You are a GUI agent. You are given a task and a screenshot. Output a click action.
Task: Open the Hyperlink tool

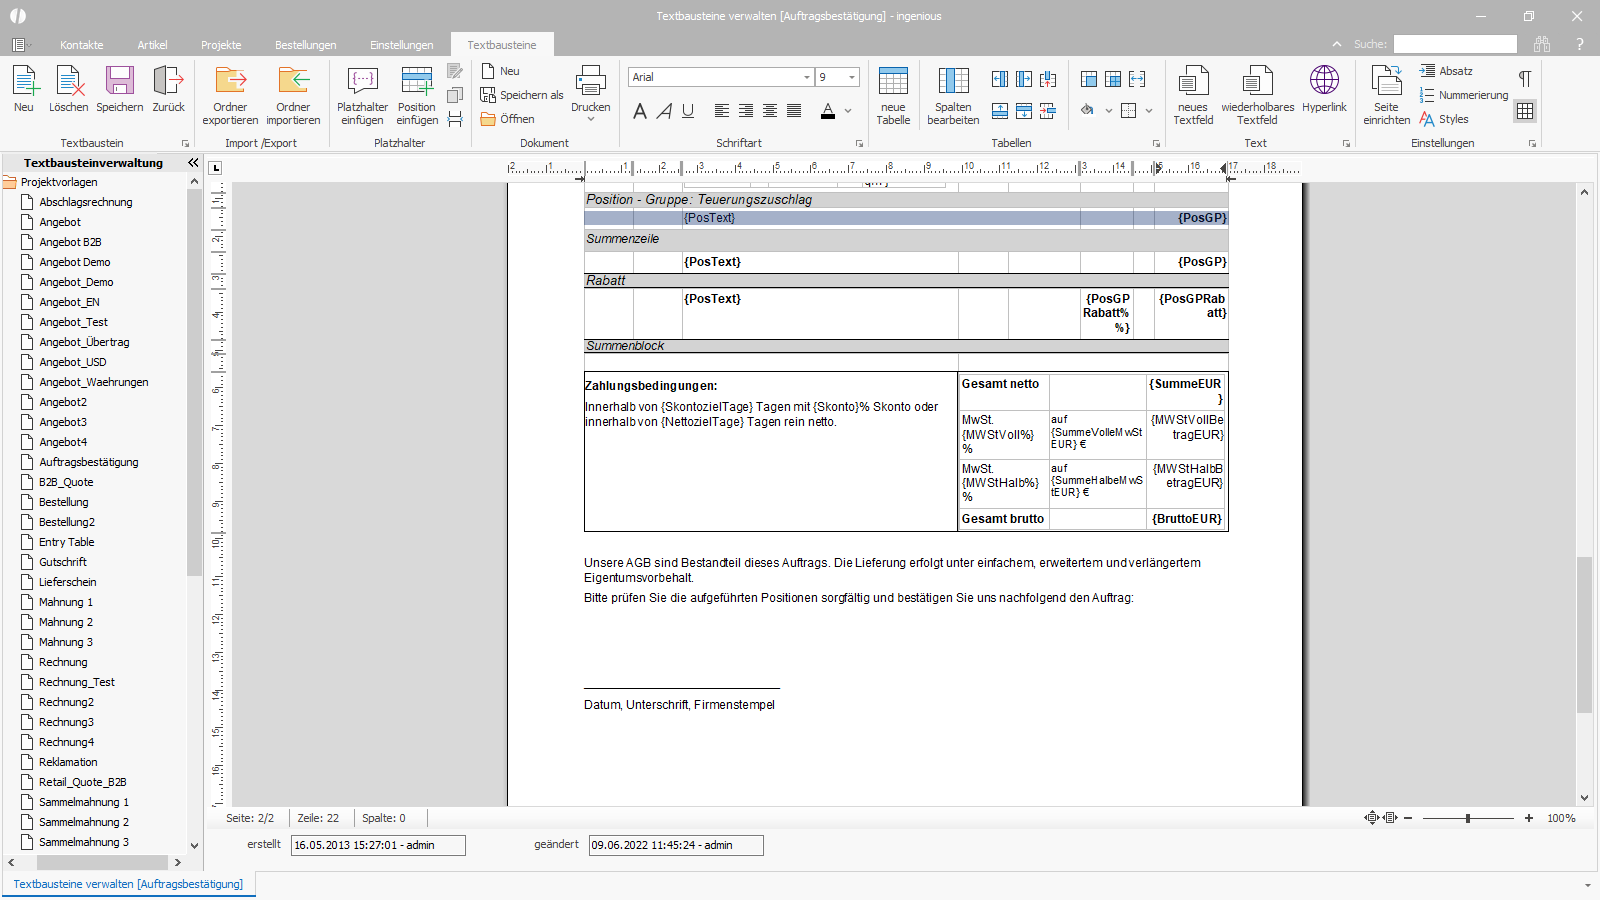(1324, 90)
